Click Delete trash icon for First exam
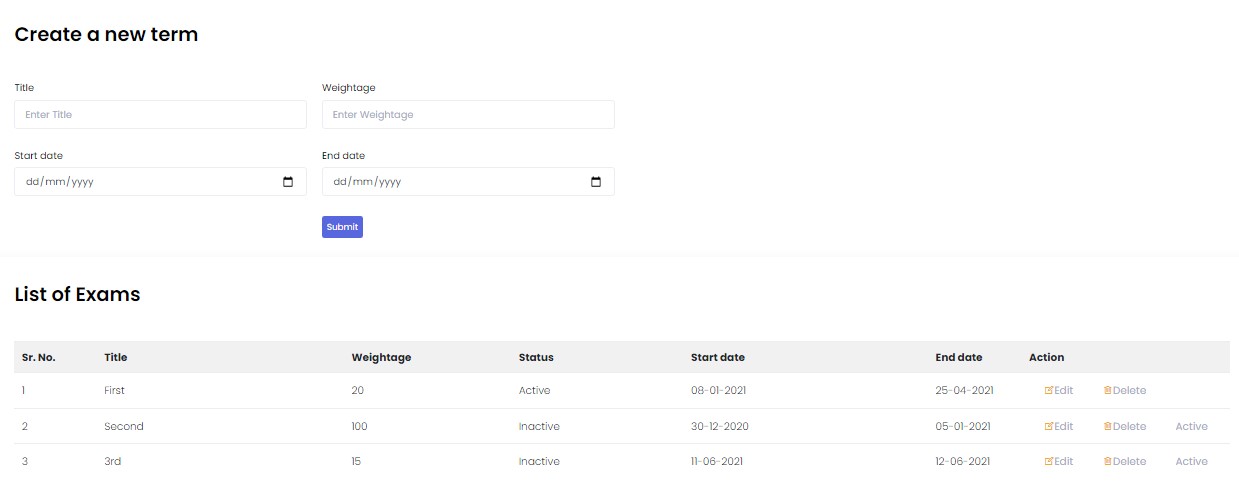Screen dimensions: 1239x485 click(1108, 391)
